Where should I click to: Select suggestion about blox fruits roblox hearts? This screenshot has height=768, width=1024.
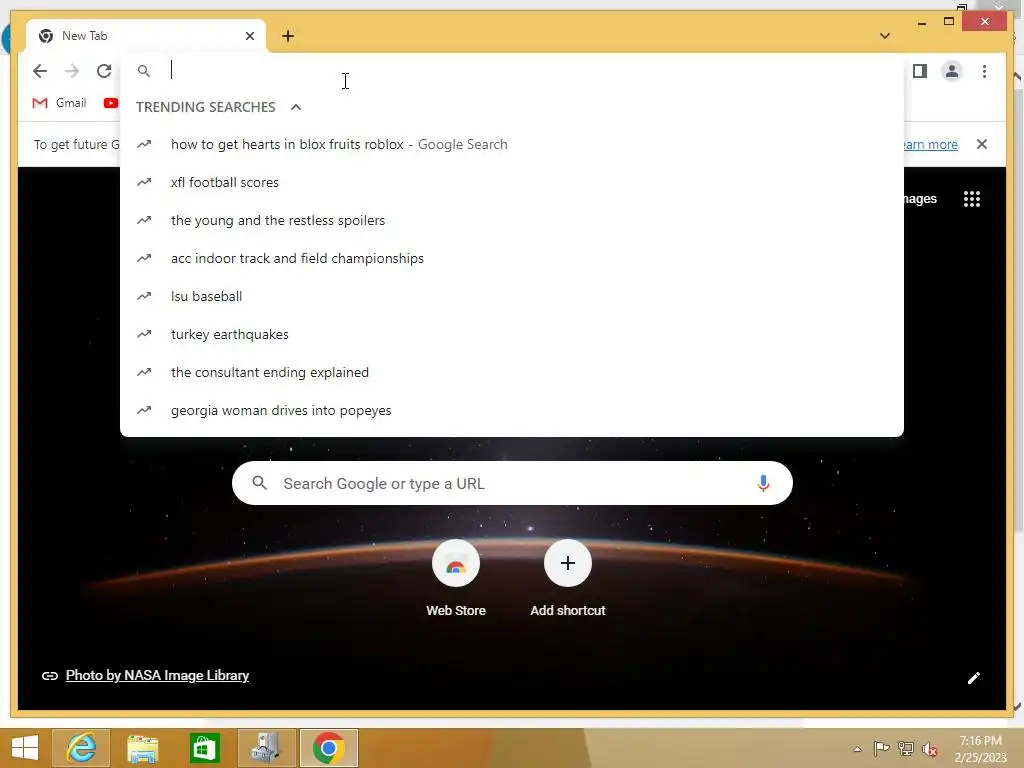[x=512, y=144]
